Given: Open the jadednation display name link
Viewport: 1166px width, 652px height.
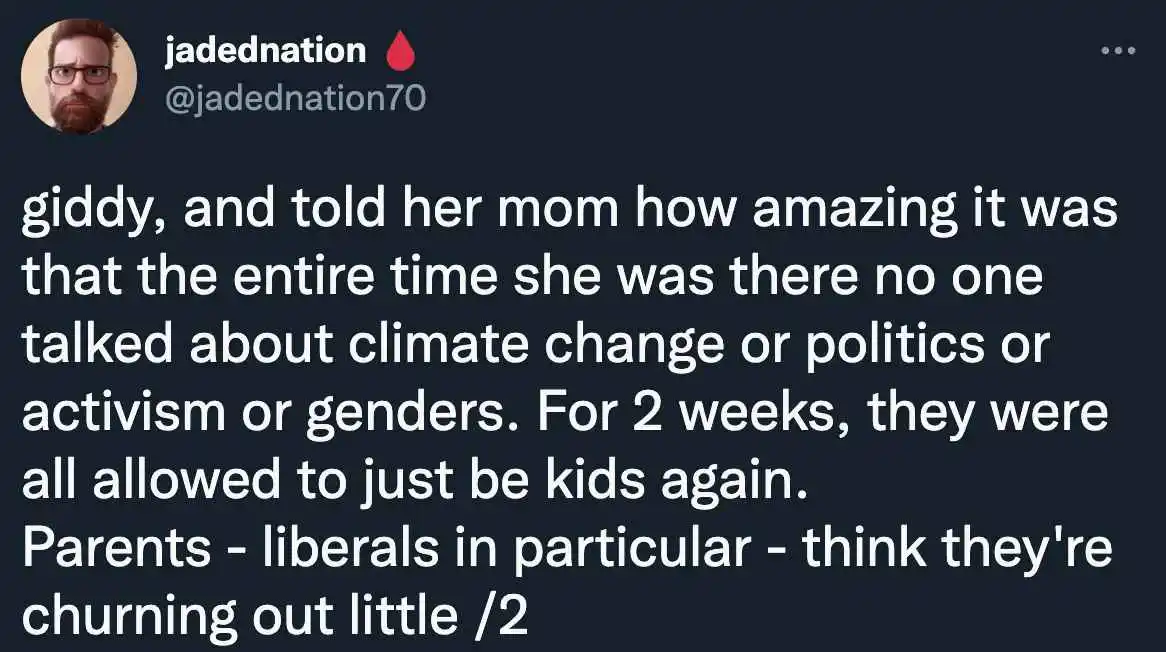Looking at the screenshot, I should click(x=265, y=50).
